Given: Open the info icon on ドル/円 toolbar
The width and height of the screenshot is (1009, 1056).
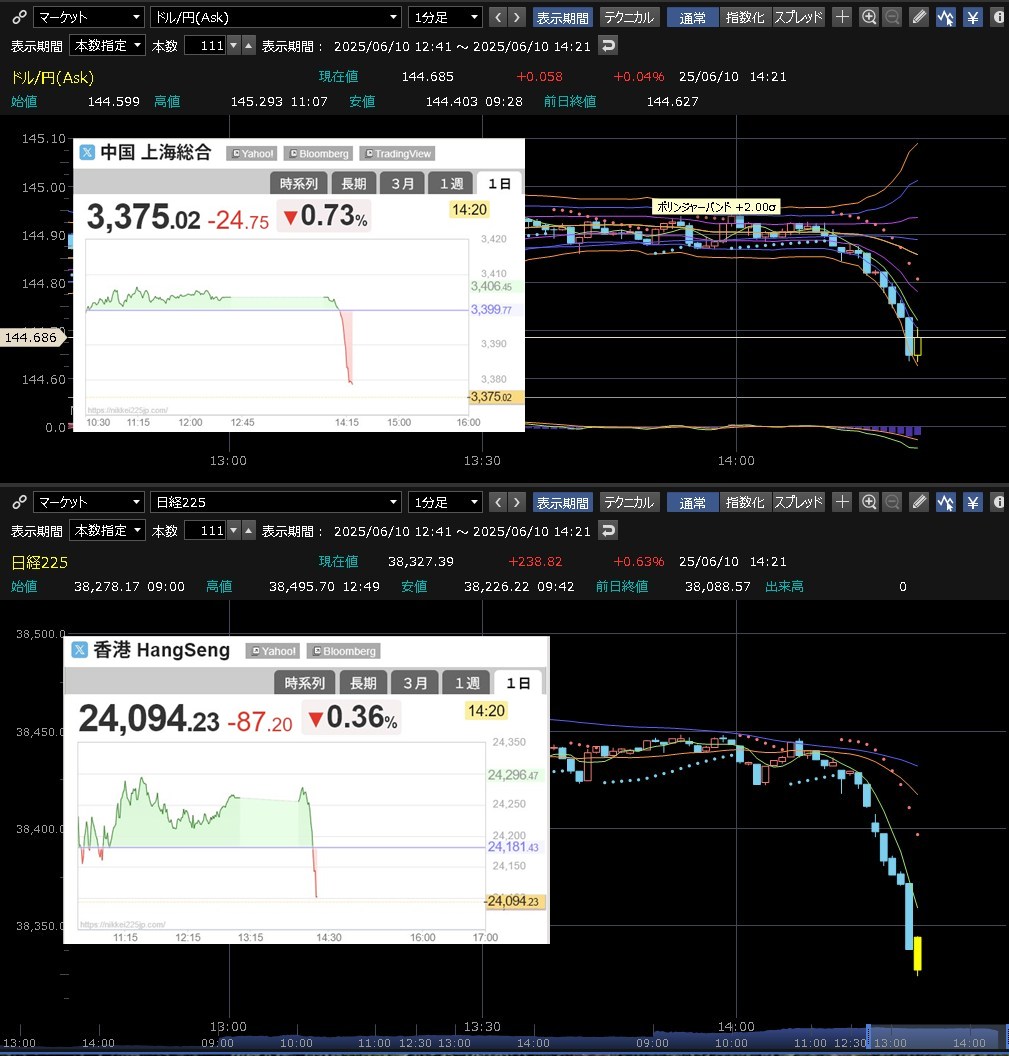Looking at the screenshot, I should coord(998,17).
